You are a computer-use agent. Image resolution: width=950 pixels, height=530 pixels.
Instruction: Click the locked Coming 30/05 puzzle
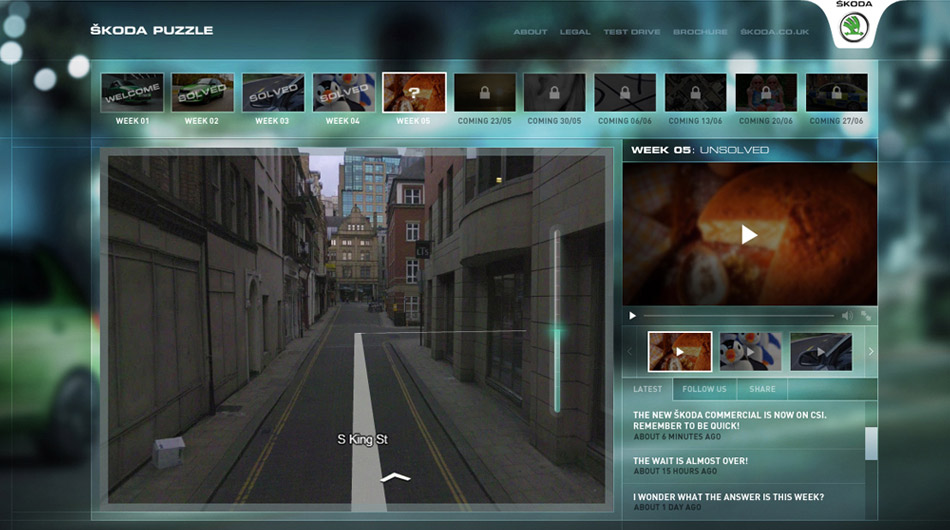[555, 93]
